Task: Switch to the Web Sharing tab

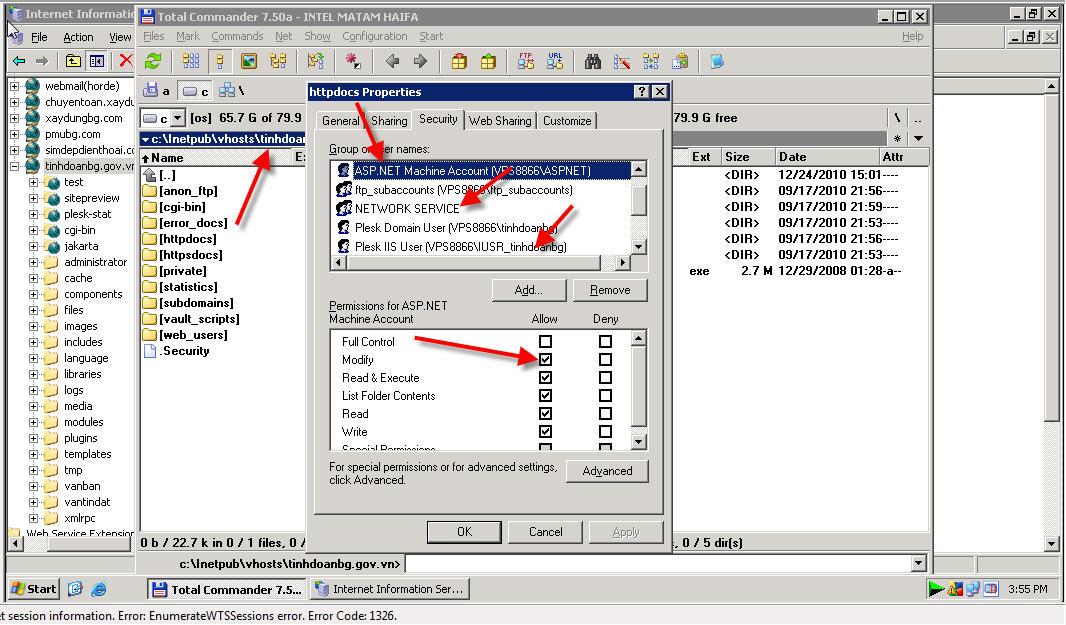Action: (500, 120)
